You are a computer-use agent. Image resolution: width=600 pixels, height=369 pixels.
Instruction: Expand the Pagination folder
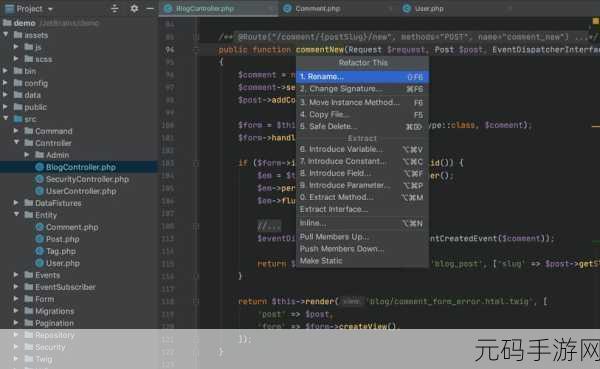(16, 323)
